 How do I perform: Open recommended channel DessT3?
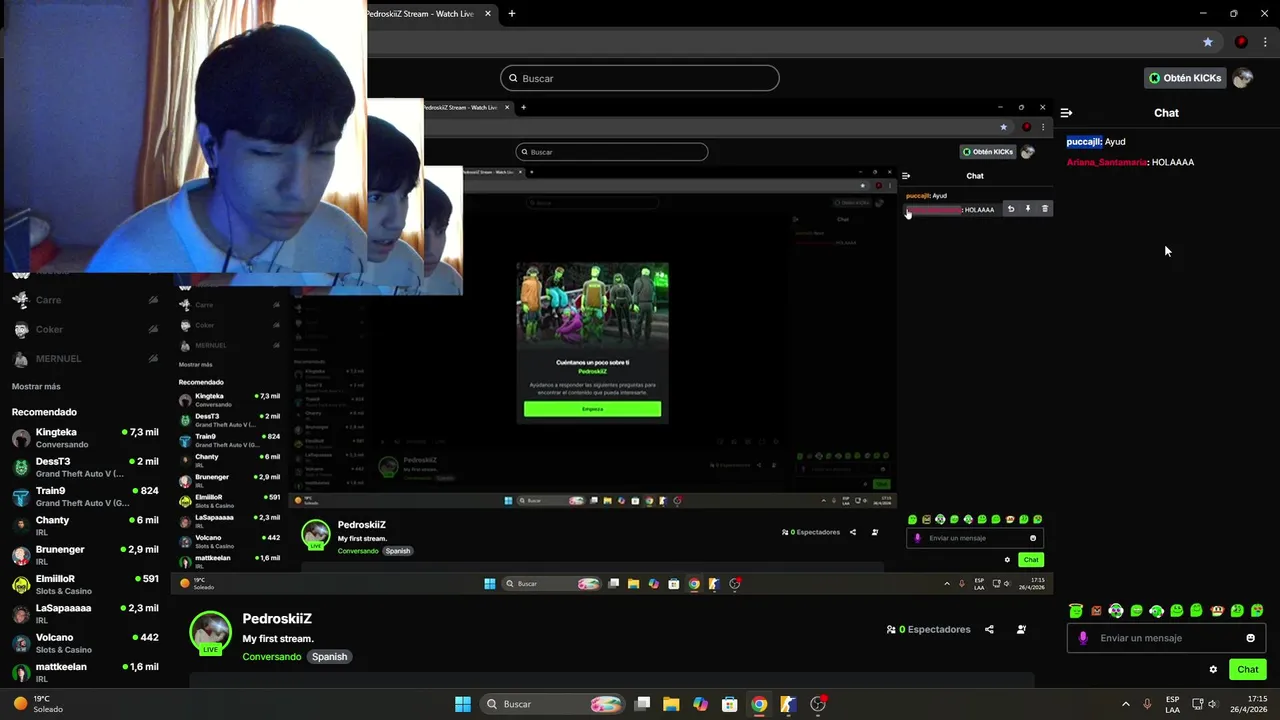click(85, 467)
